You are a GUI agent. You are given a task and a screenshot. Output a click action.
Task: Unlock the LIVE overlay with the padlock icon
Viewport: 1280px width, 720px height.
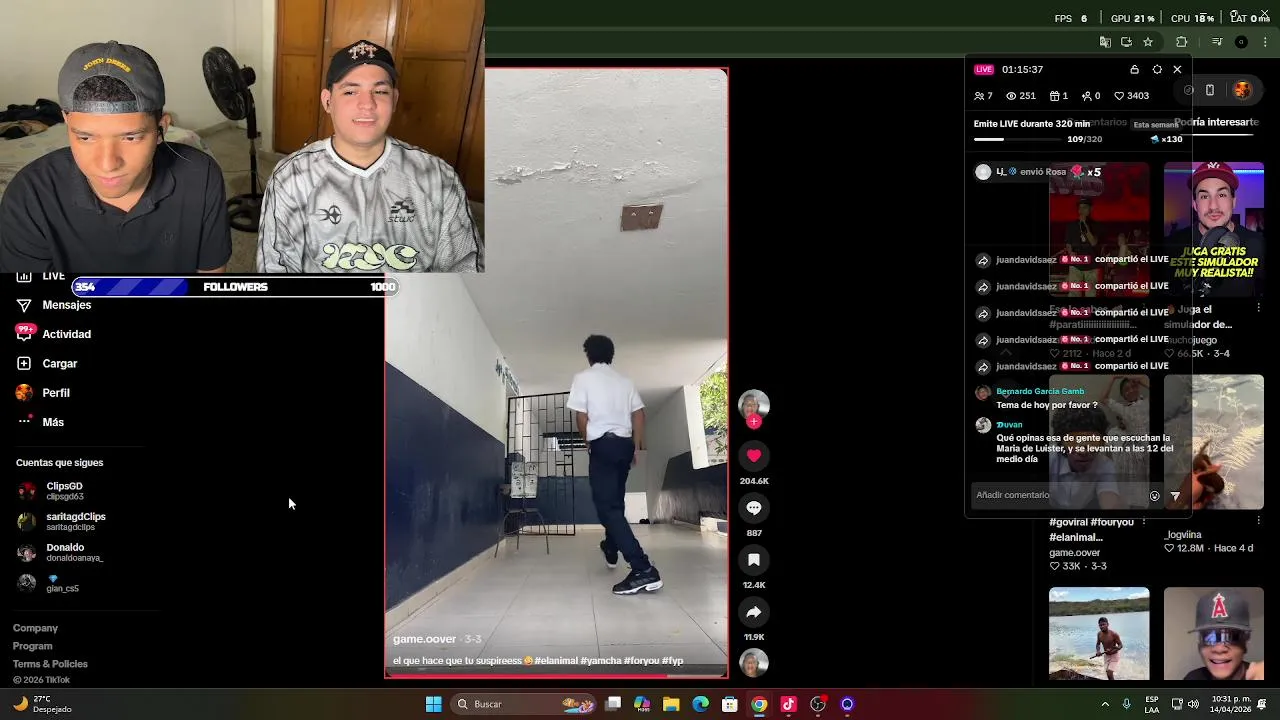1134,69
